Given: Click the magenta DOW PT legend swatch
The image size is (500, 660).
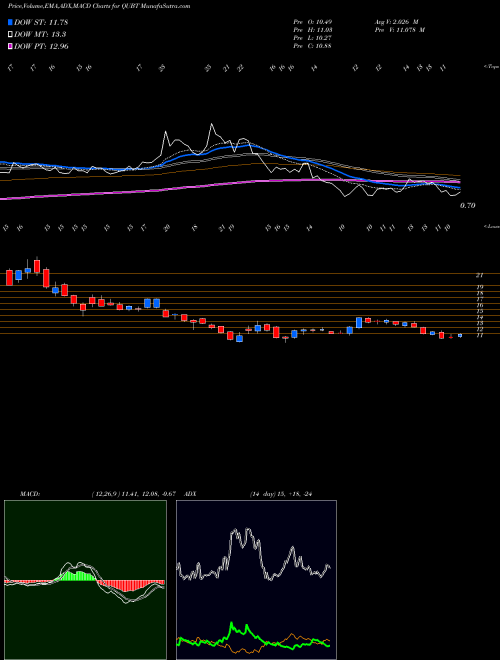Looking at the screenshot, I should tap(10, 46).
